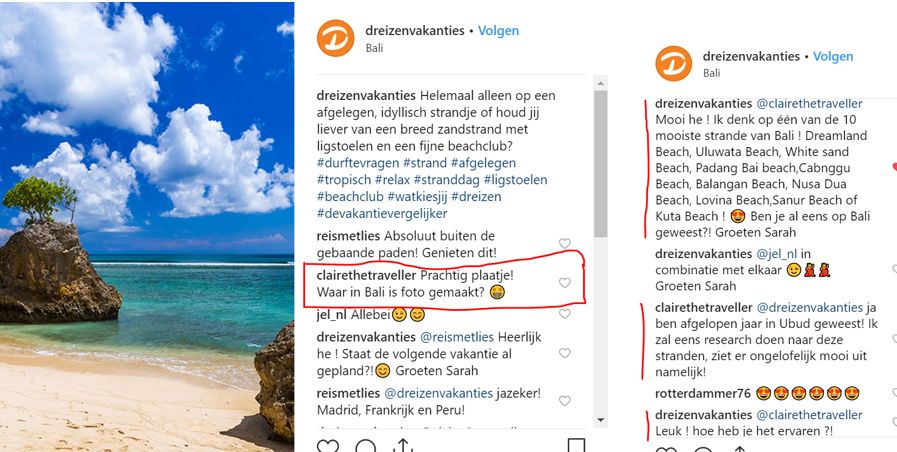Open the Bali location under left header
The height and width of the screenshot is (452, 897).
click(374, 48)
